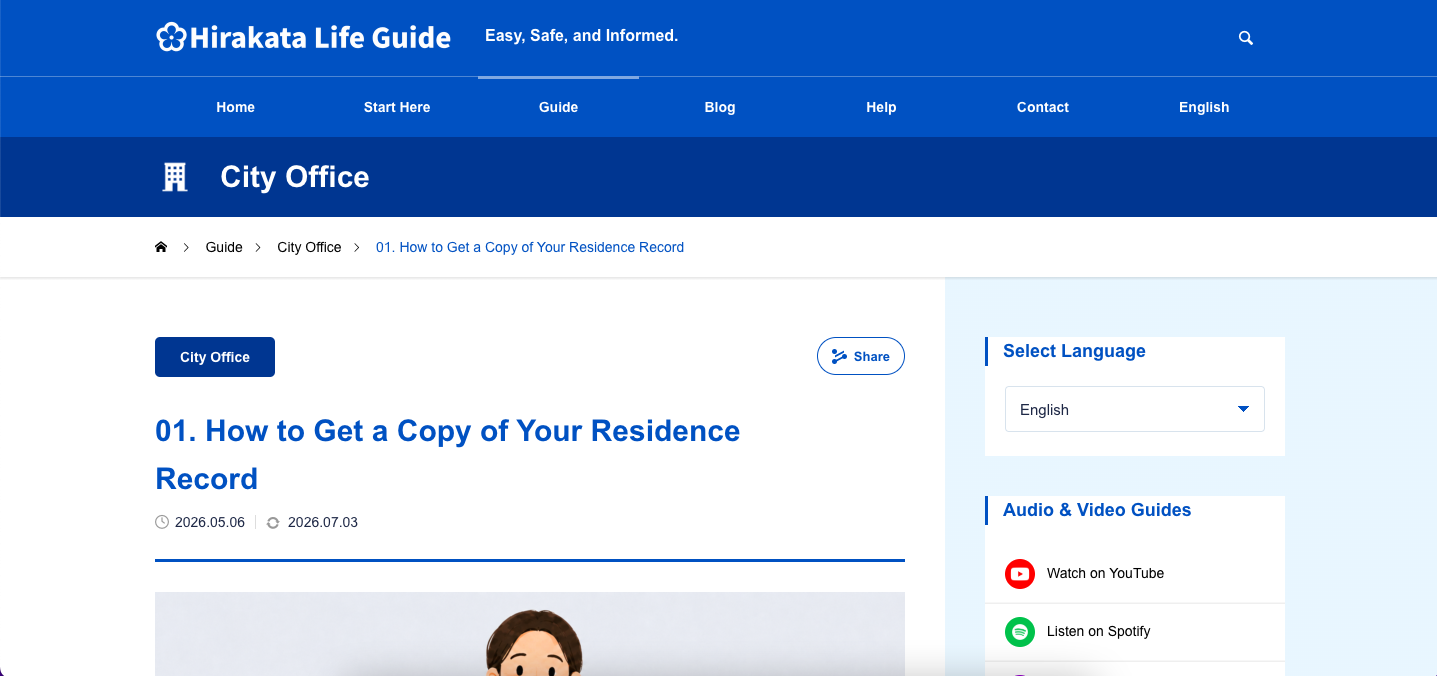Click the YouTube play icon
Viewport: 1437px width, 676px height.
point(1019,574)
